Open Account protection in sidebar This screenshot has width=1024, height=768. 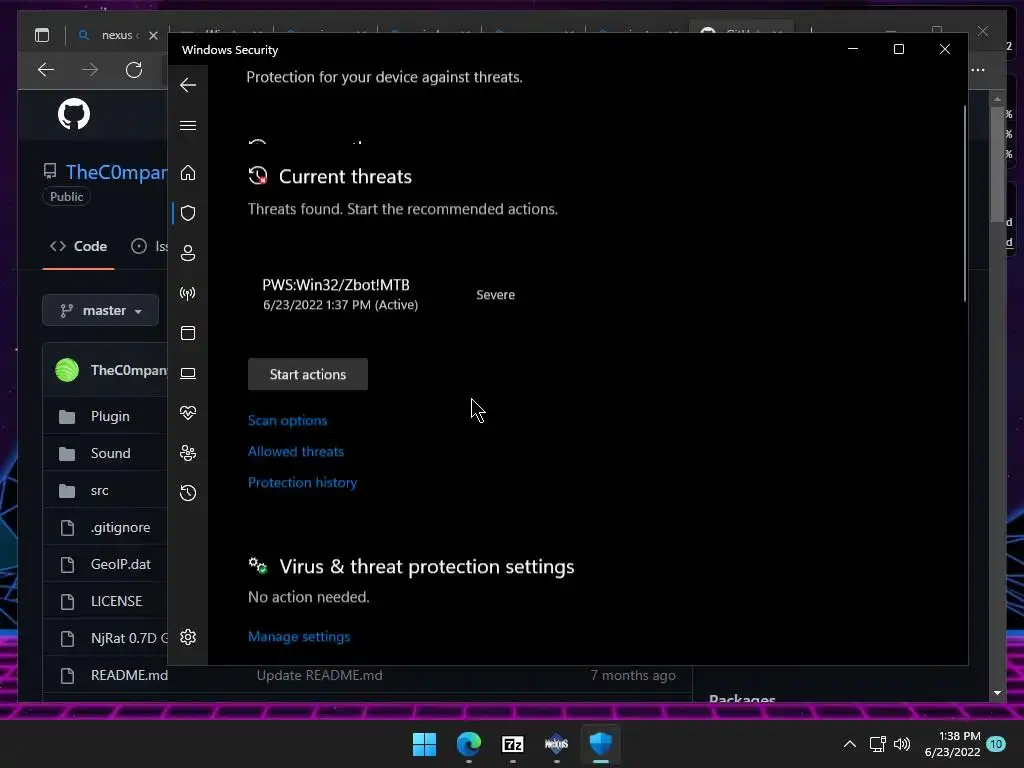click(x=188, y=253)
